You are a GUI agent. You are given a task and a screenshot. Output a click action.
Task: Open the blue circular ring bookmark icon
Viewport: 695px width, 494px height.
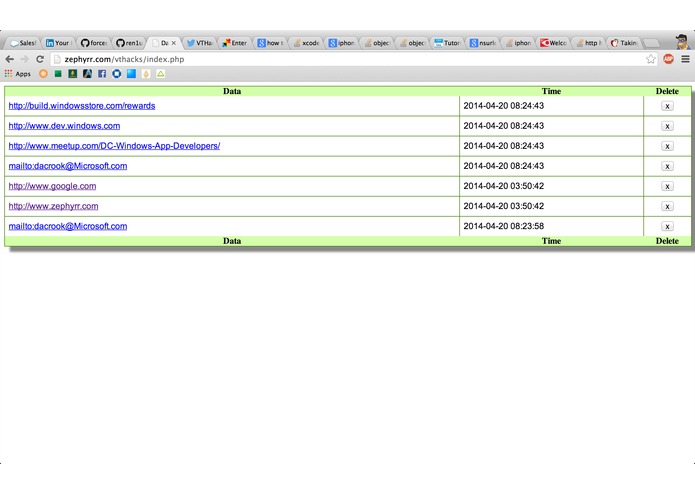(117, 74)
